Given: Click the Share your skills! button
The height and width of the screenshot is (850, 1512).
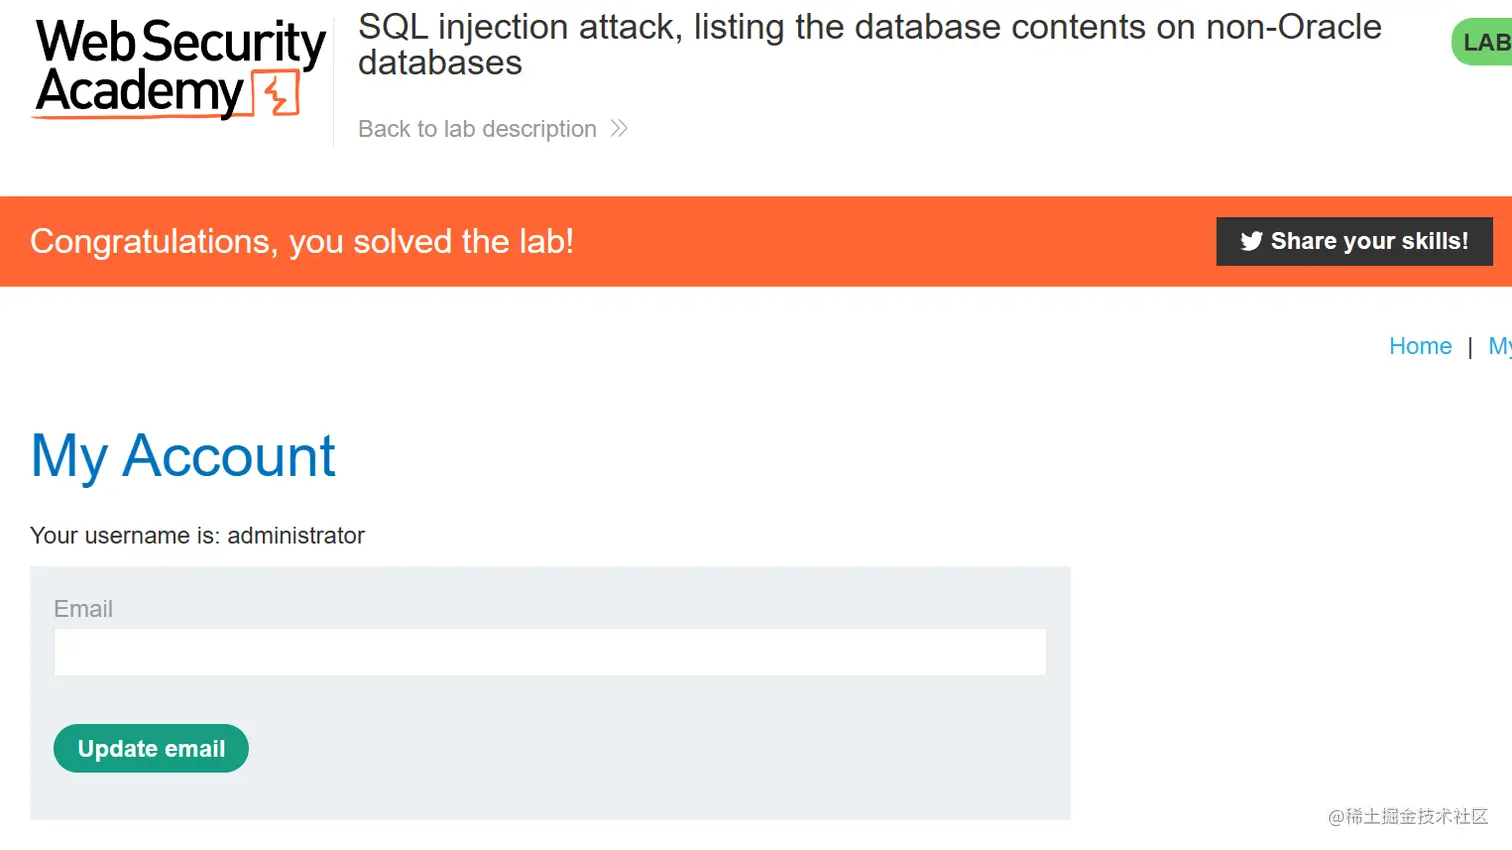Looking at the screenshot, I should (1354, 241).
